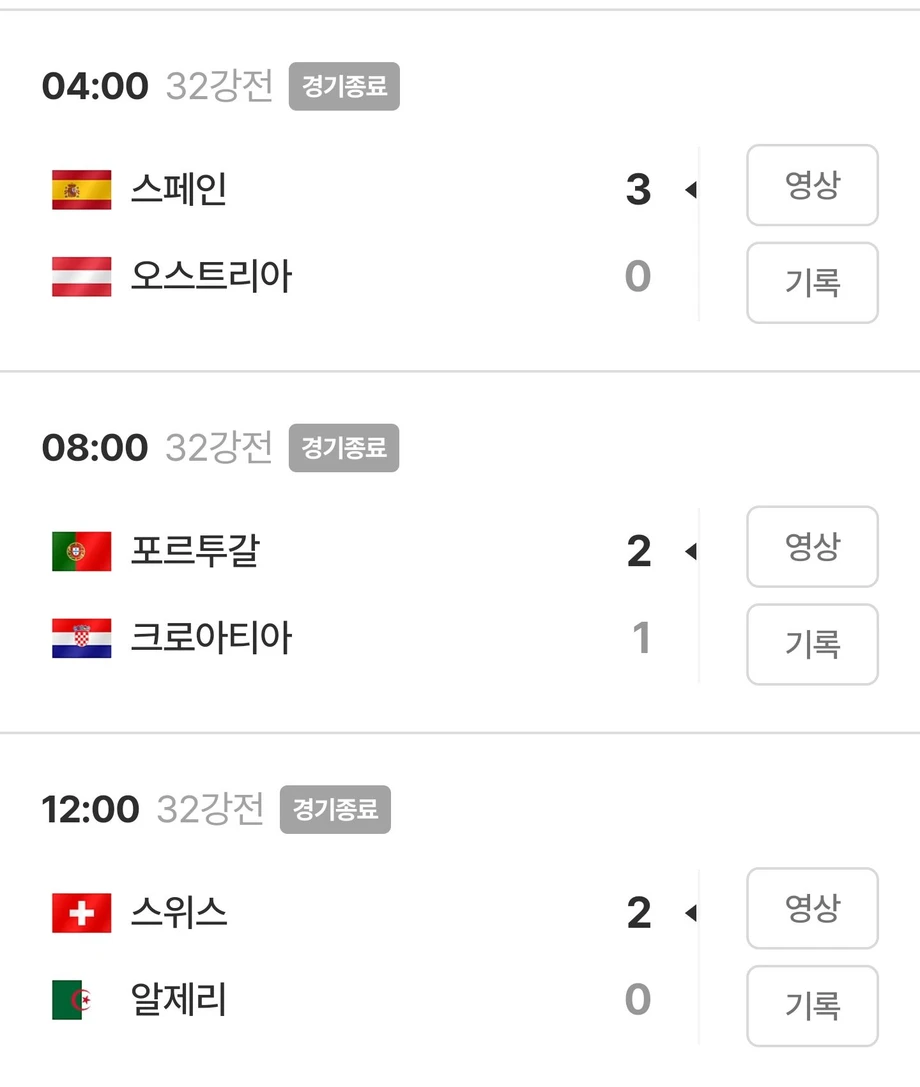Open 기록 records for Spain vs Austria
Screen dimensions: 920x1087
813,283
